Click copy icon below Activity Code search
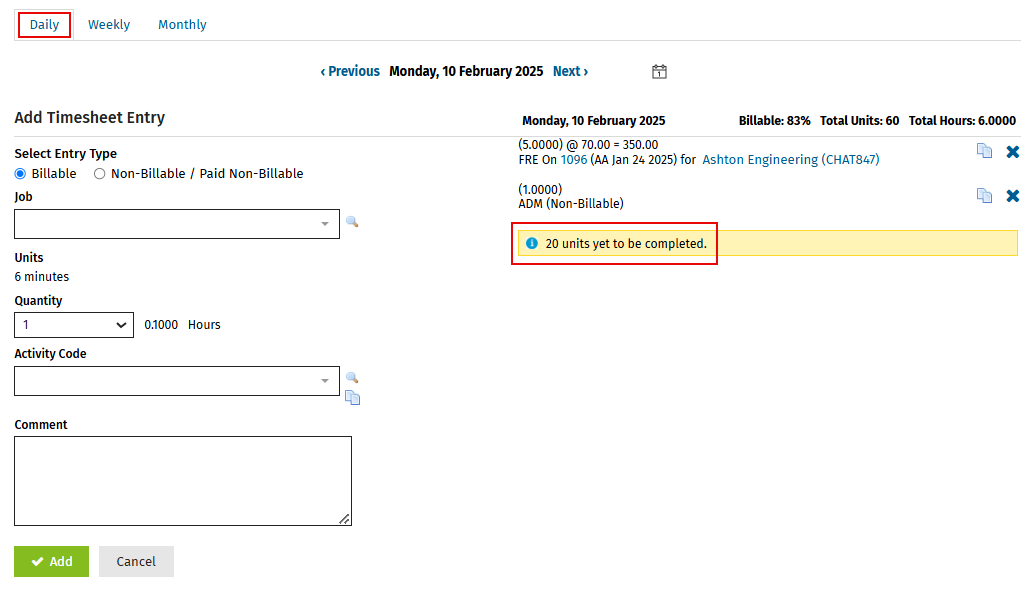The height and width of the screenshot is (590, 1032). (353, 398)
